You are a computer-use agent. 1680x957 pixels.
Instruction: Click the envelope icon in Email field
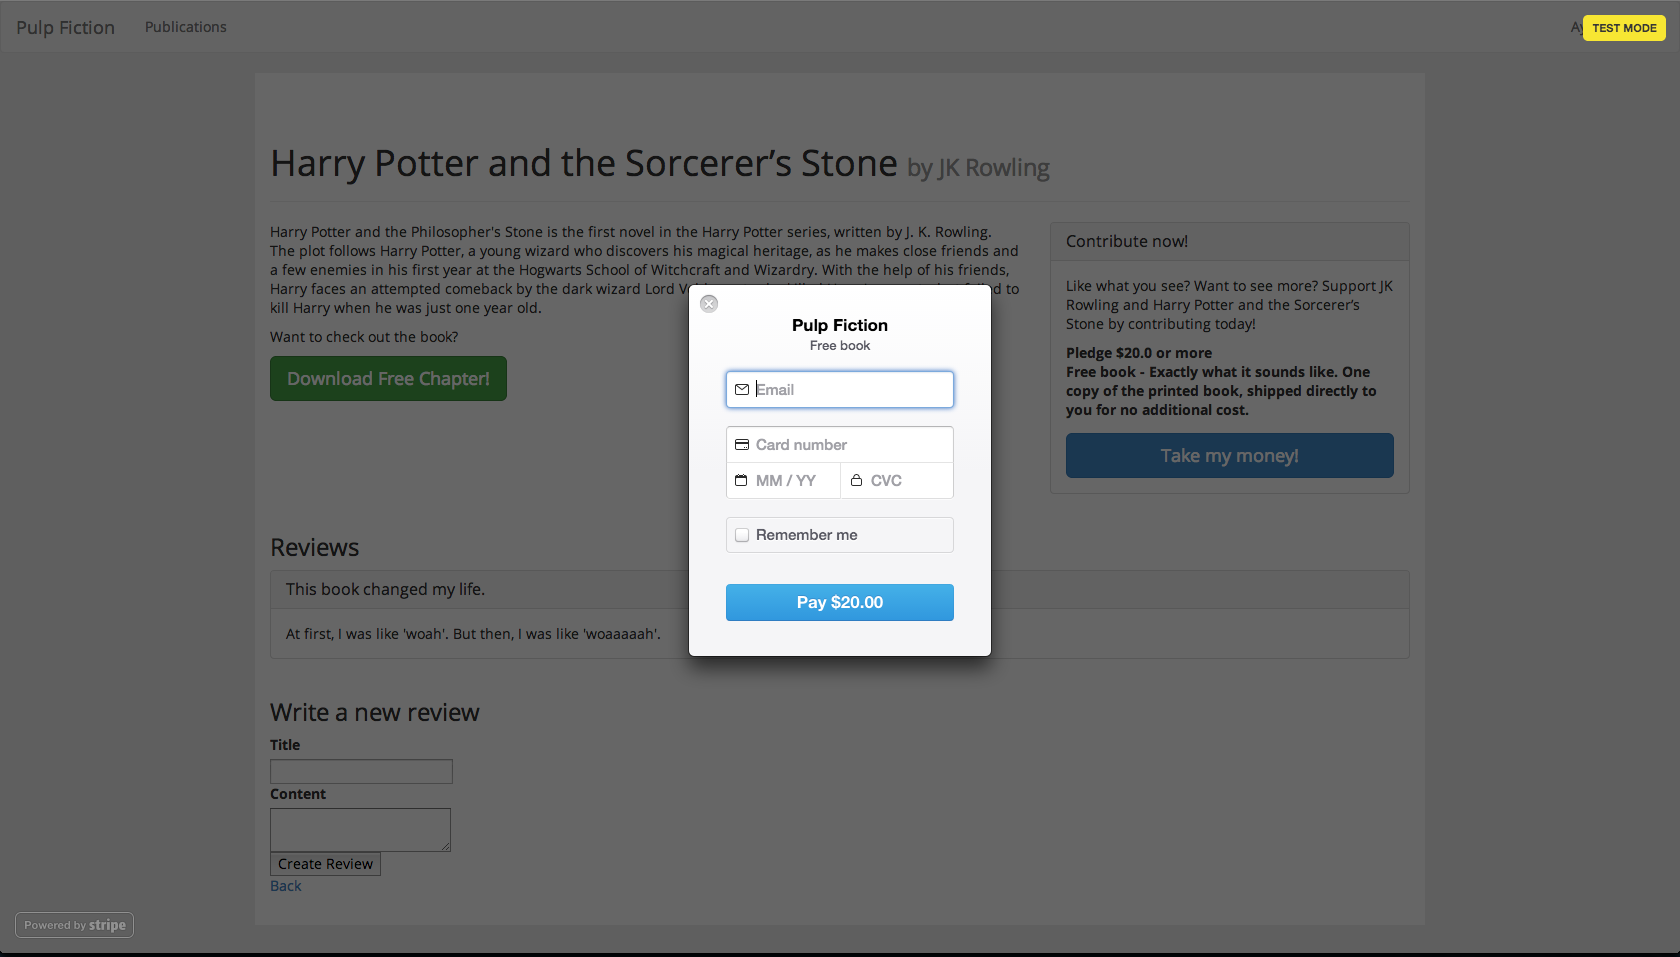tap(742, 390)
